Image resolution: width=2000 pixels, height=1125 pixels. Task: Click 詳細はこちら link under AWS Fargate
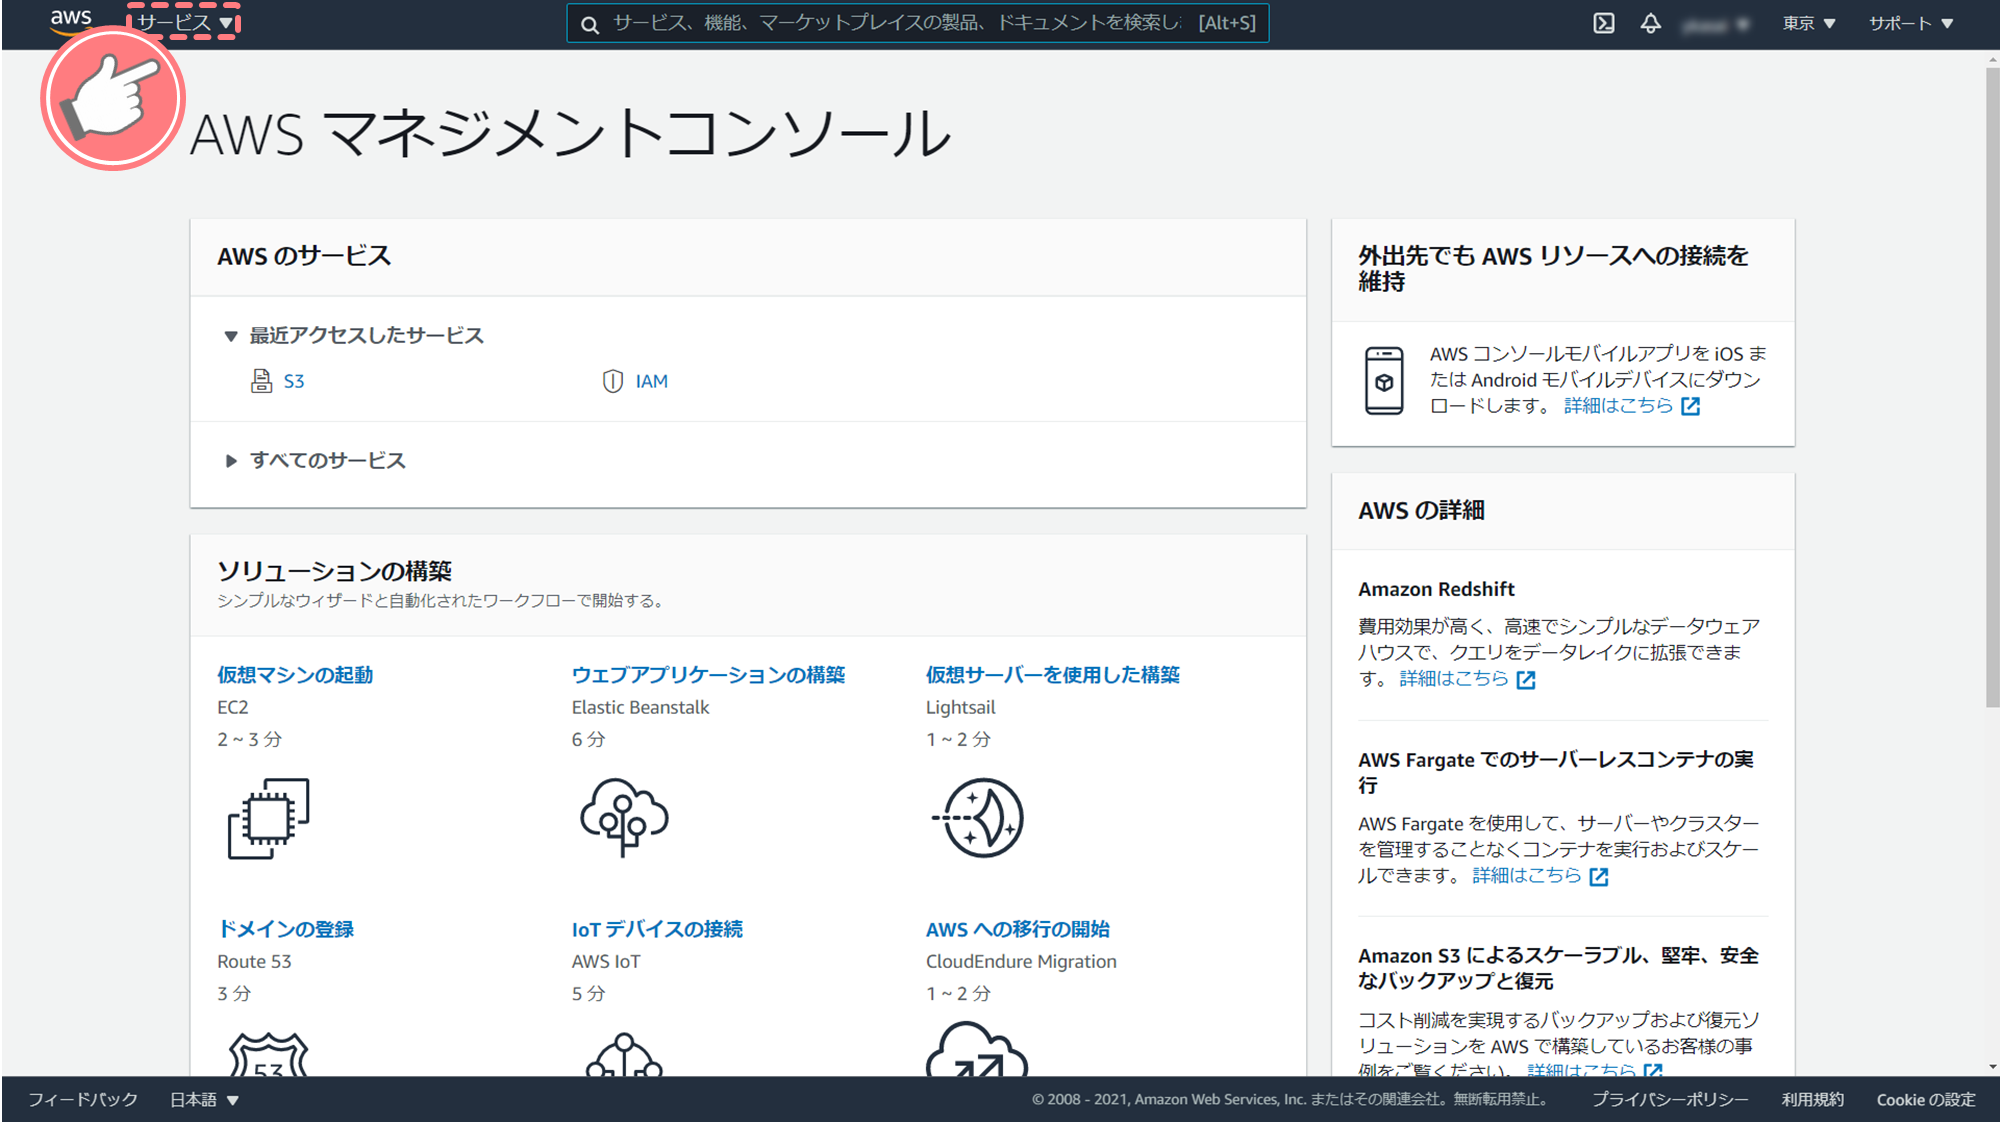pyautogui.click(x=1527, y=876)
